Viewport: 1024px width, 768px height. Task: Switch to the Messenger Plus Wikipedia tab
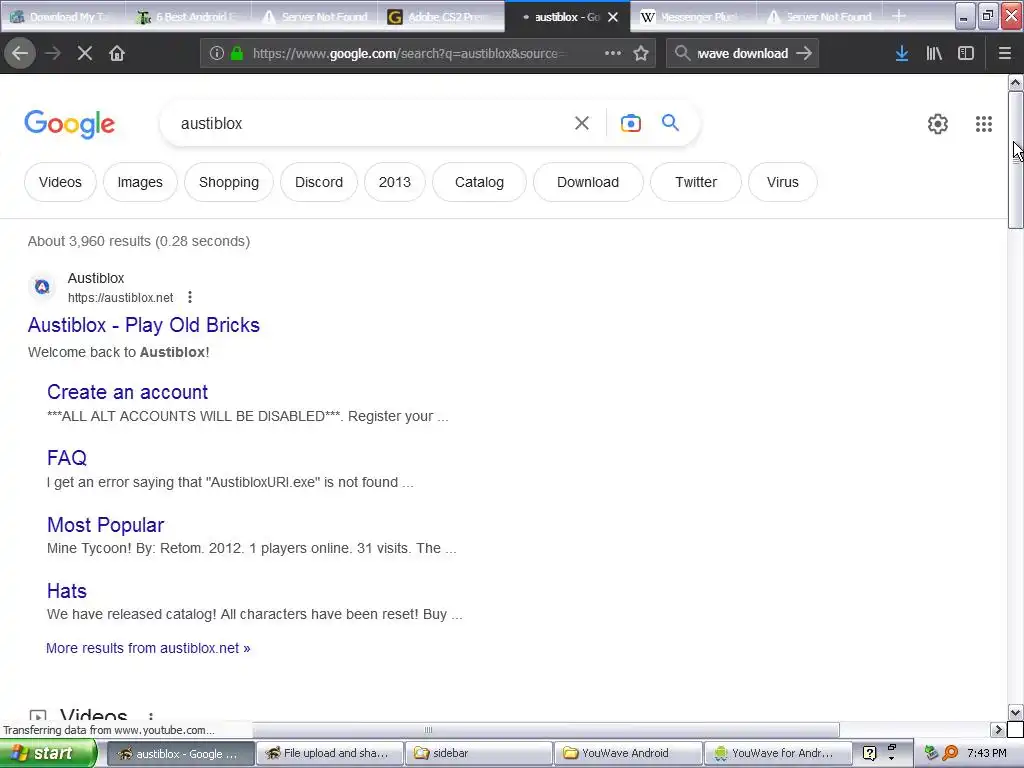[694, 16]
